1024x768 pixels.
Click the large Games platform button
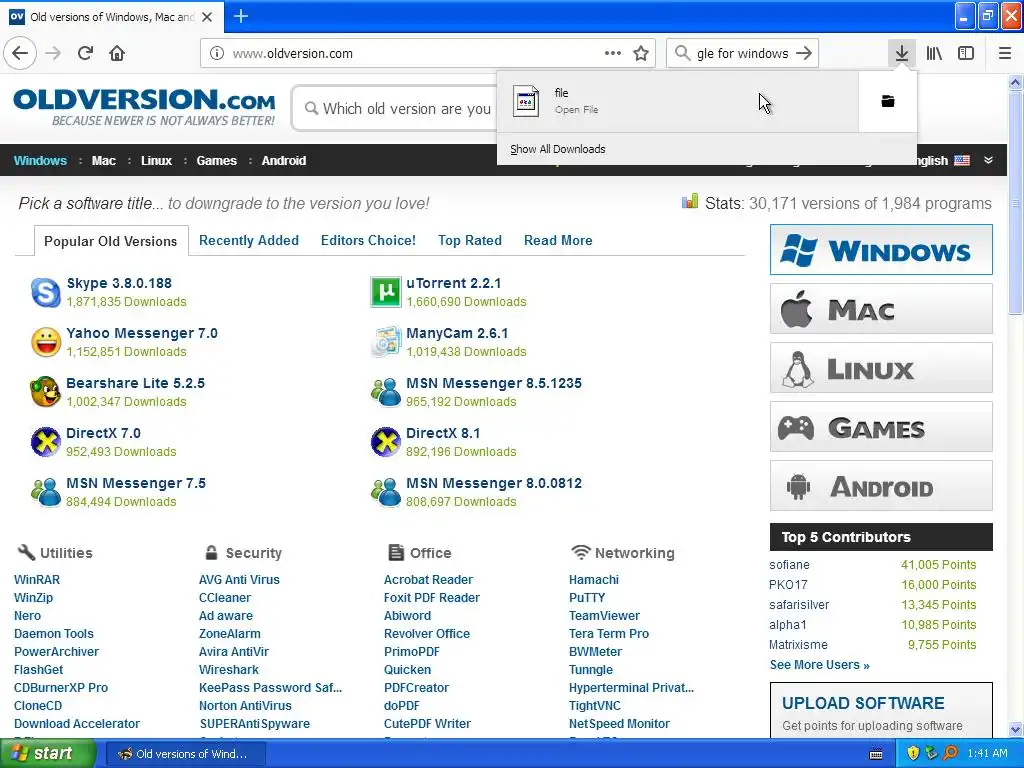point(881,427)
